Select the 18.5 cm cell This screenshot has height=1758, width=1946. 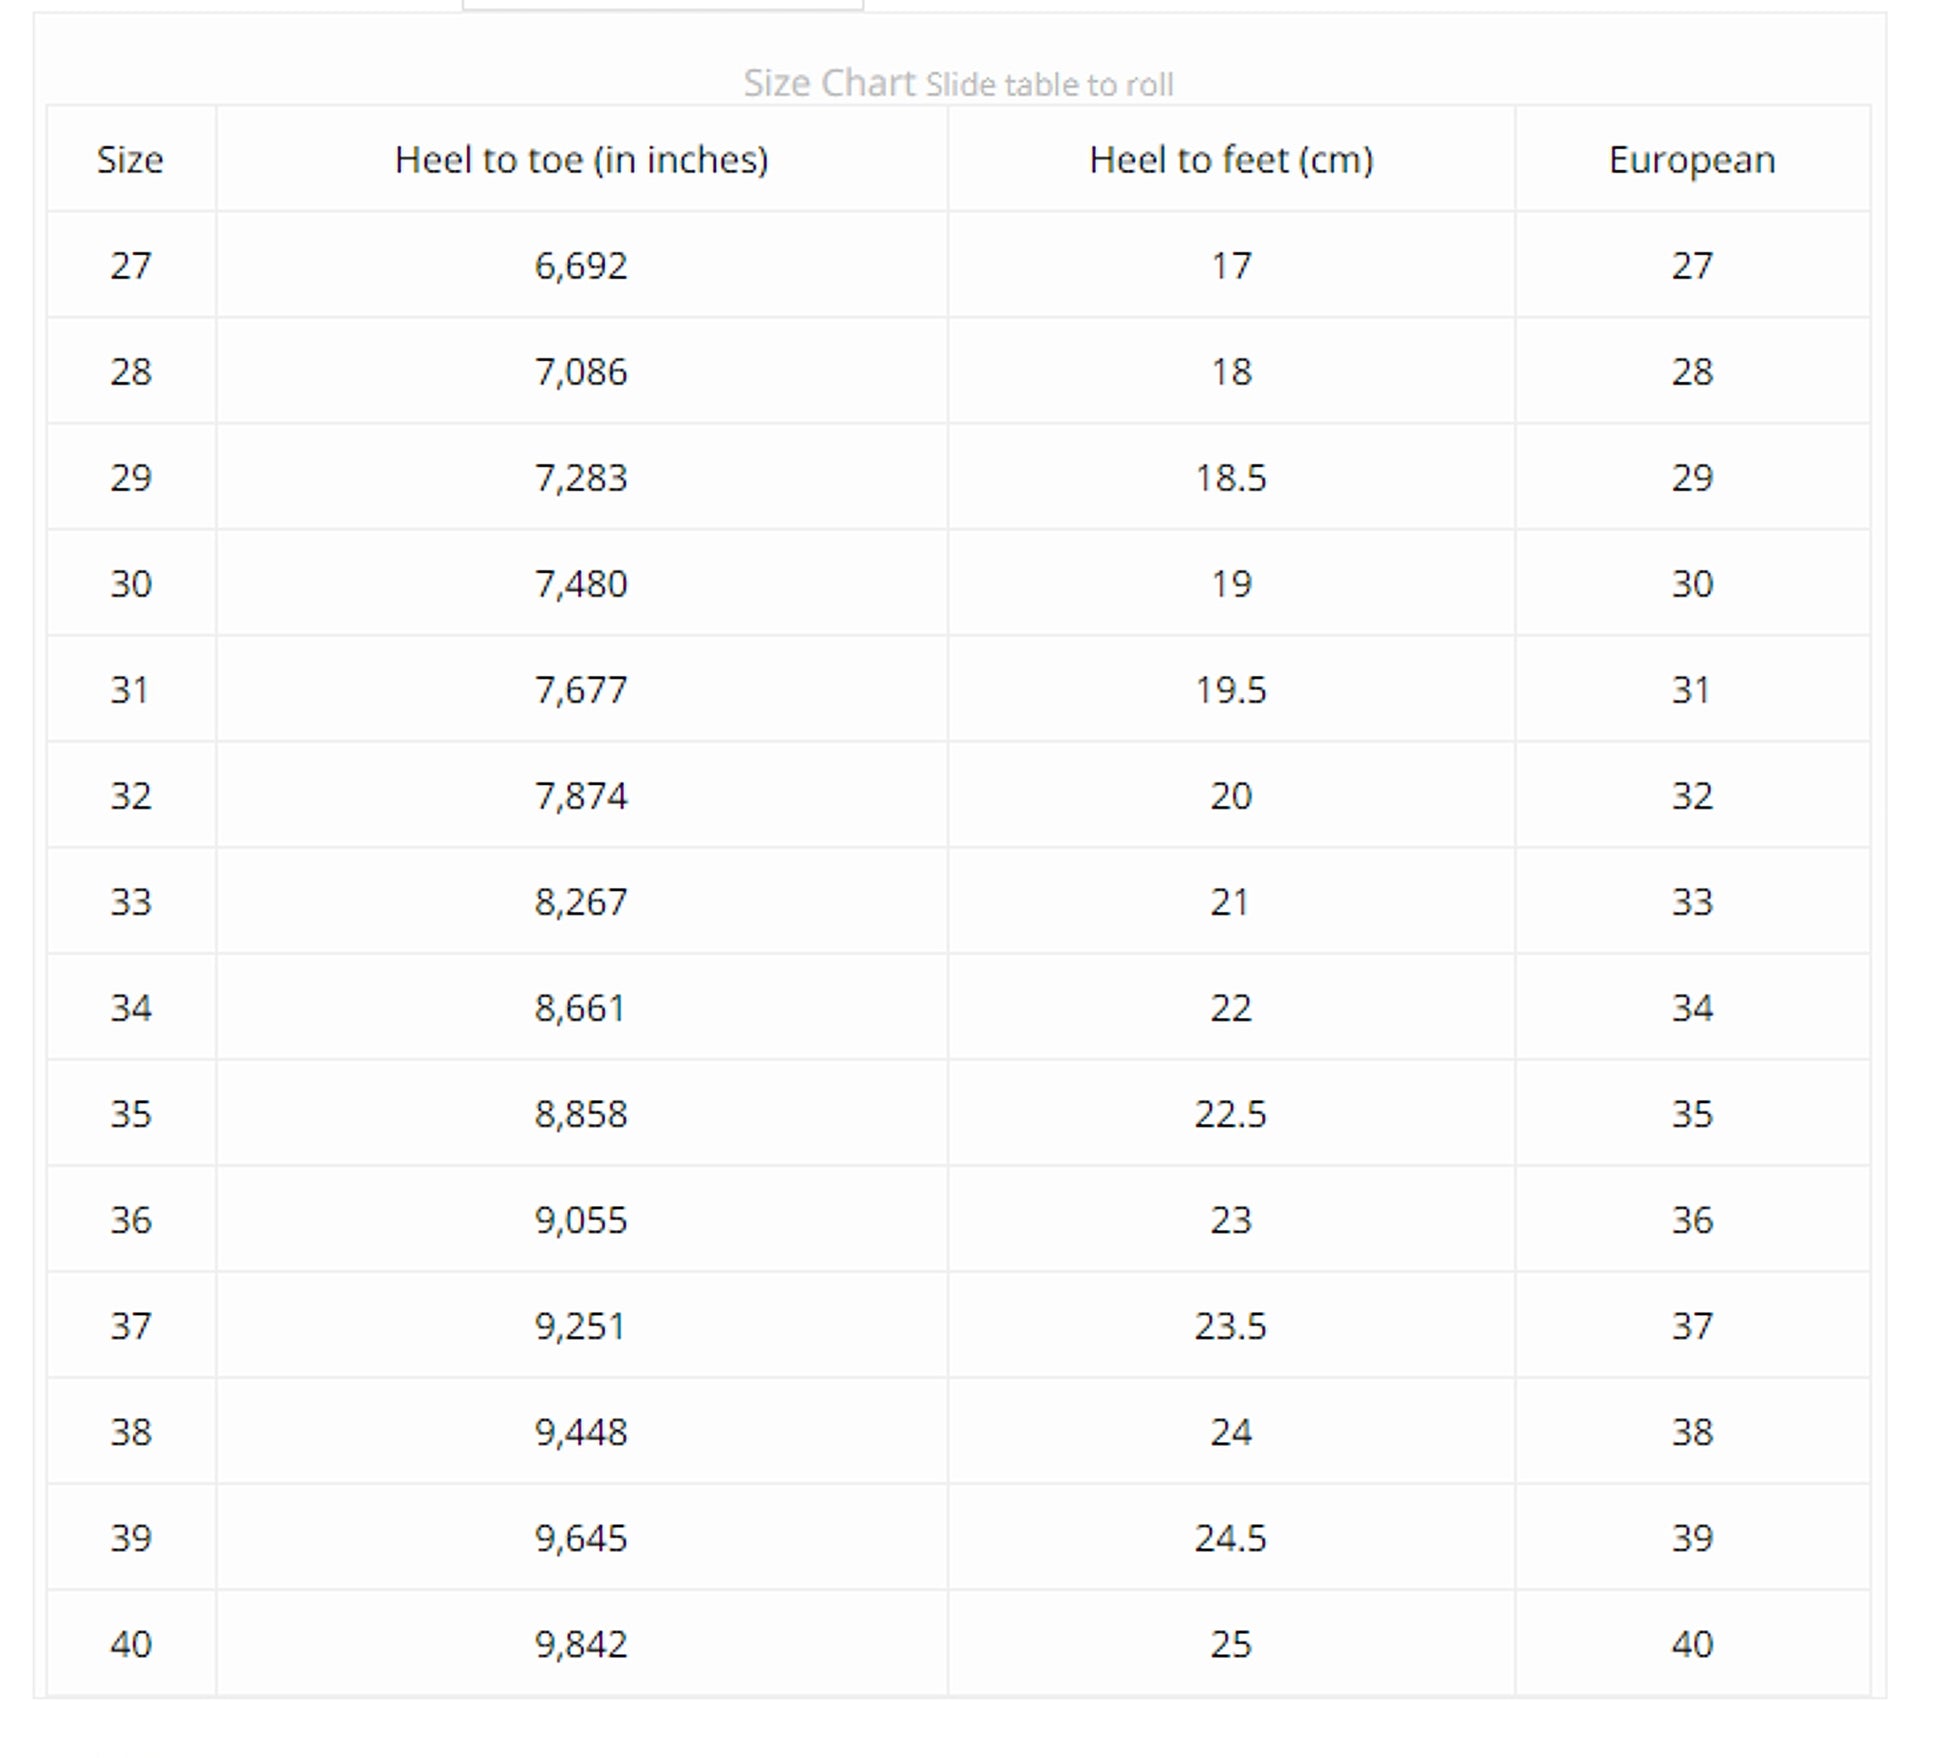(x=1231, y=477)
